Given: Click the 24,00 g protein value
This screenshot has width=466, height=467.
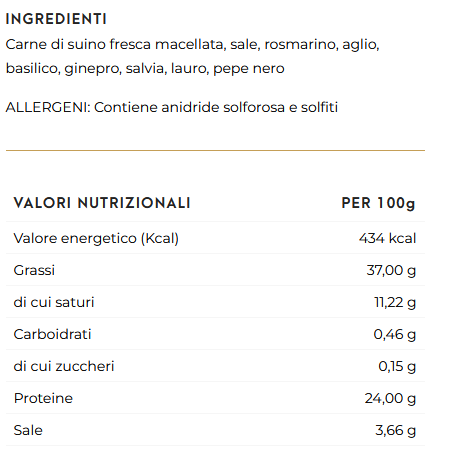Looking at the screenshot, I should [x=390, y=398].
